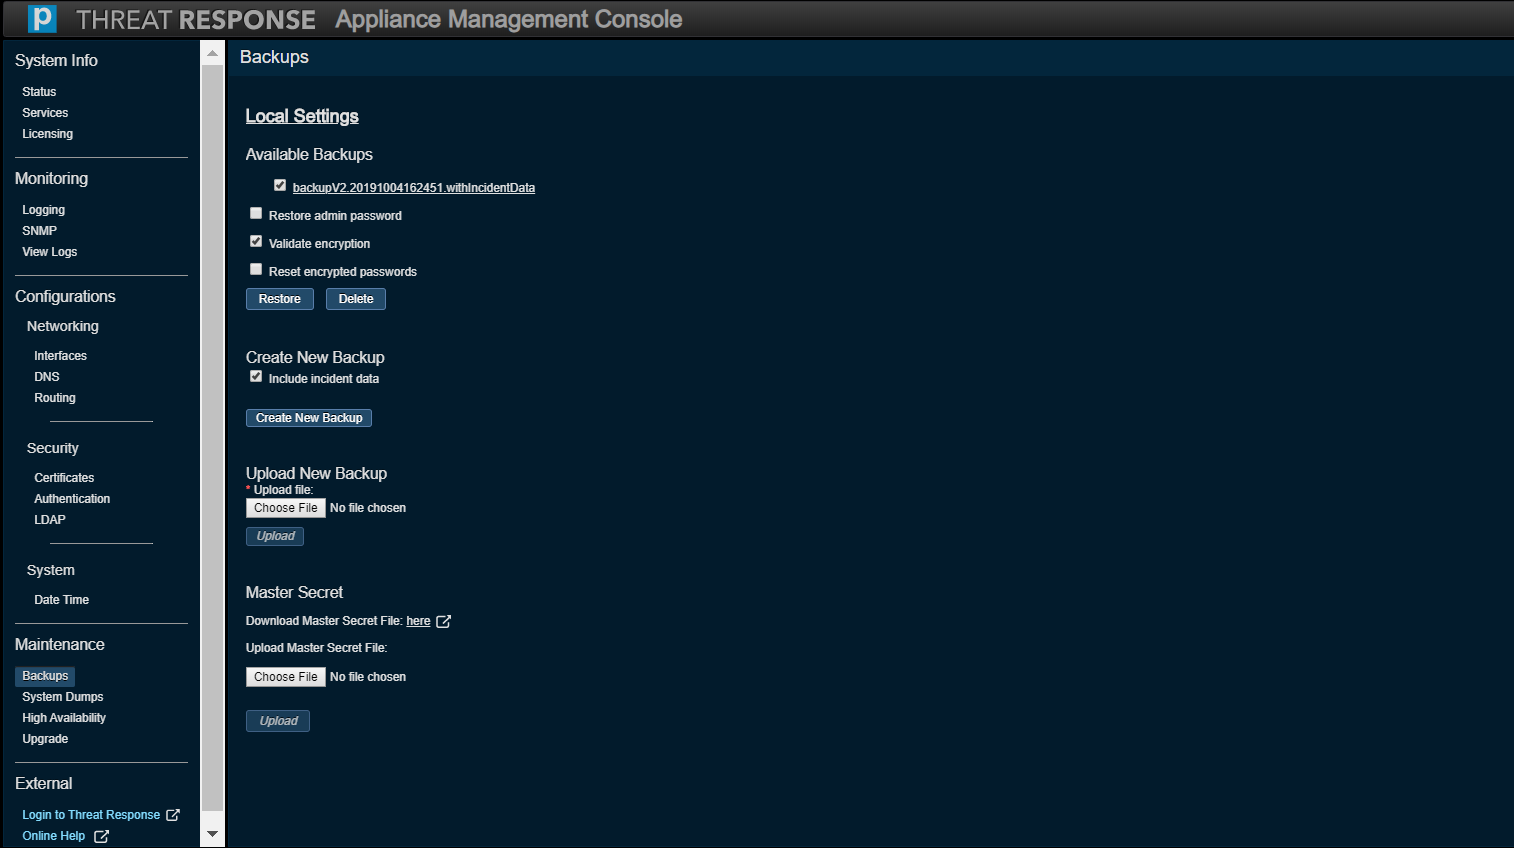1514x848 pixels.
Task: Click icon beside Login to Threat Response
Action: (x=173, y=815)
